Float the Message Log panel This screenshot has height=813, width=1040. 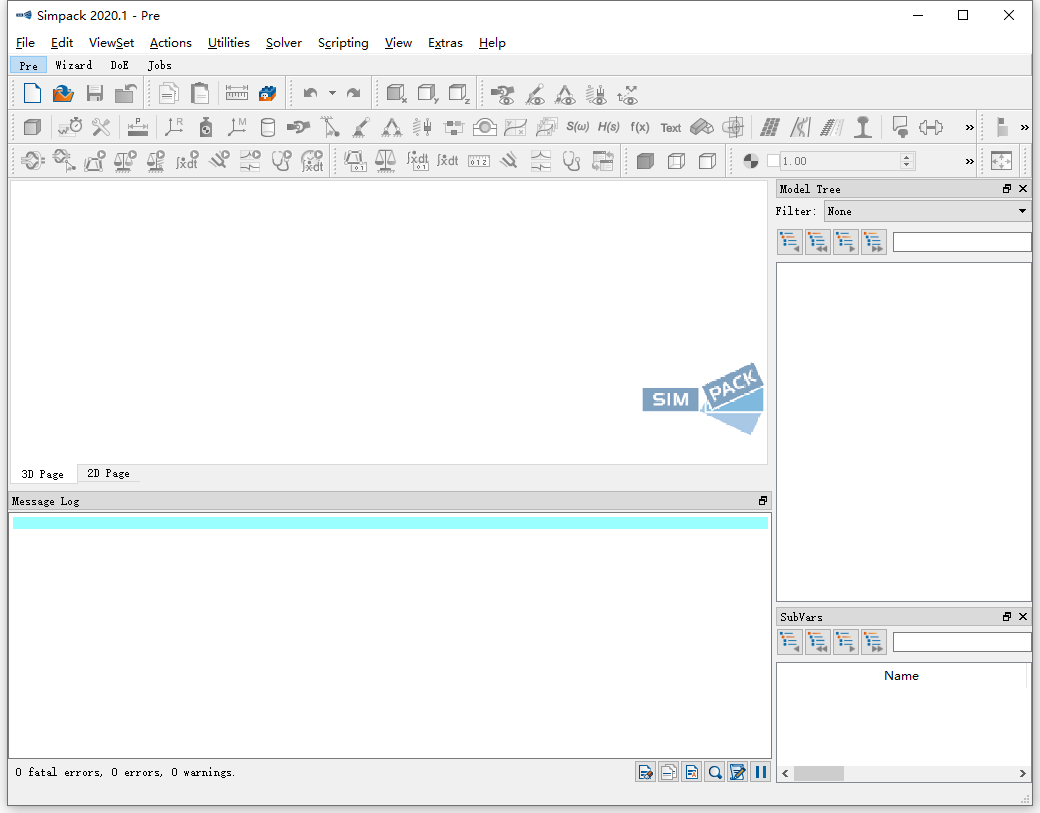(x=763, y=501)
